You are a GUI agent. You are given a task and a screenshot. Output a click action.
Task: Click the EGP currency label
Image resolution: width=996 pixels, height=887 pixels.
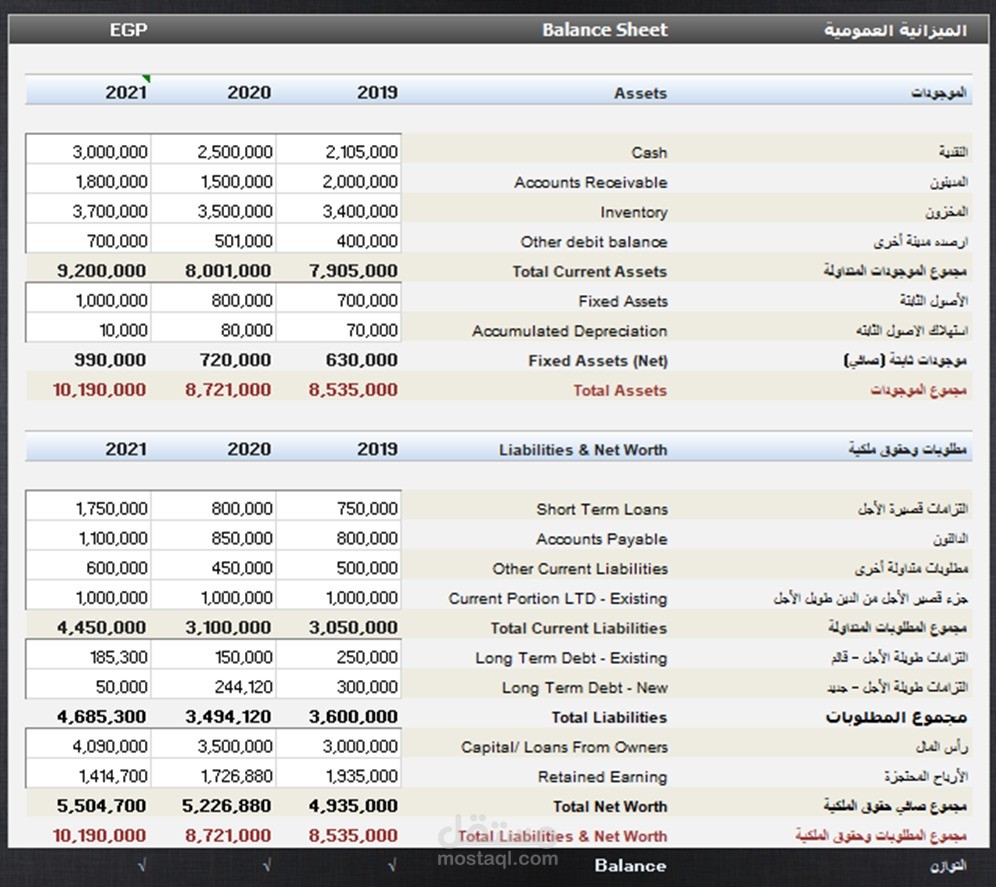(128, 30)
